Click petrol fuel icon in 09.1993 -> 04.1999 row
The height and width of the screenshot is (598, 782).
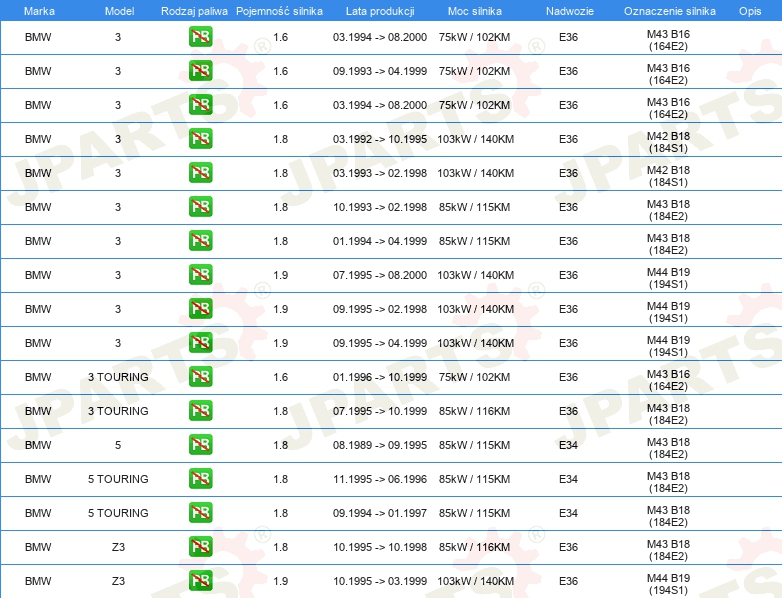(x=200, y=70)
